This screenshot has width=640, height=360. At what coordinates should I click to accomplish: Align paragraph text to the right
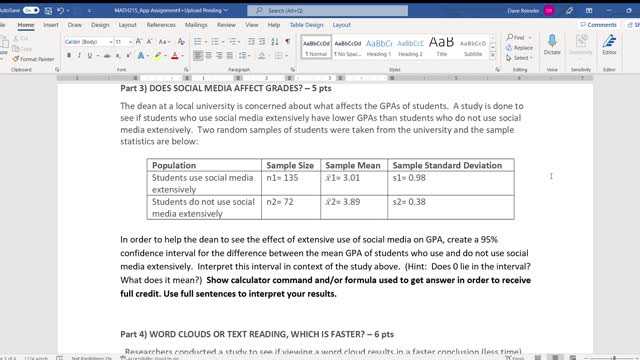pyautogui.click(x=219, y=56)
